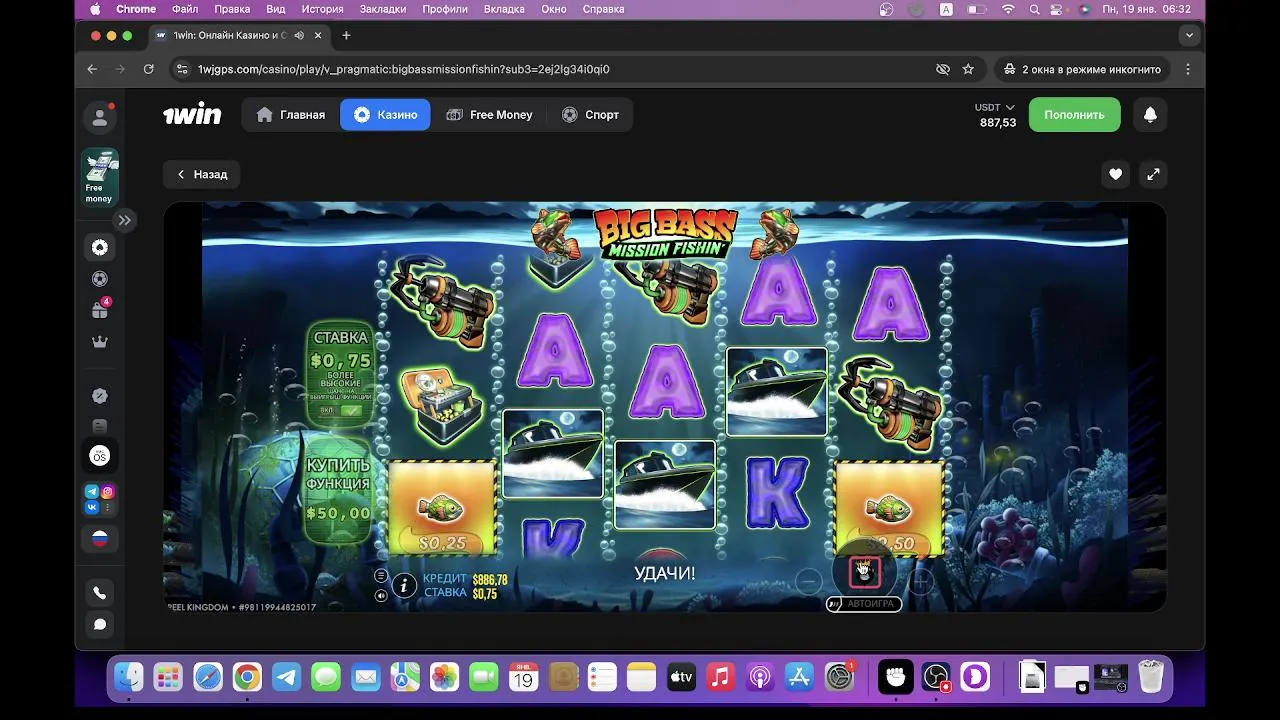Screen dimensions: 1280x720
Task: Open the user profile avatar in sidebar
Action: (99, 118)
